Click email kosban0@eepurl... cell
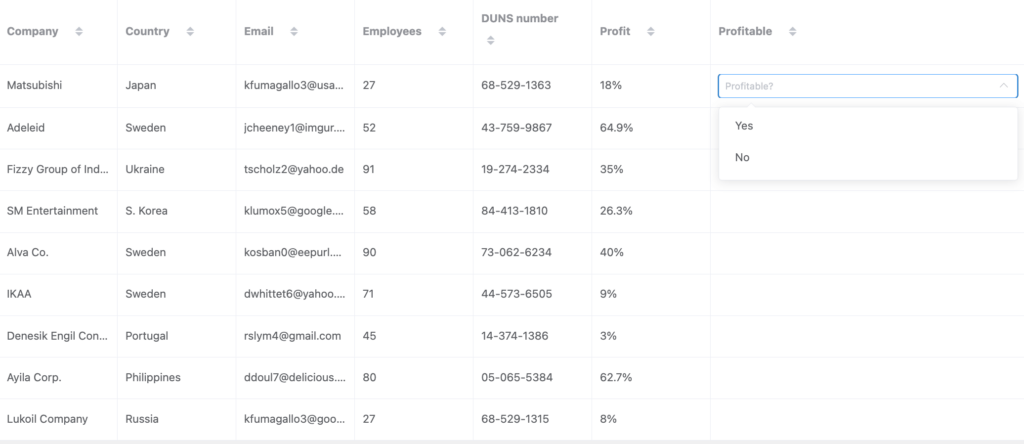 click(x=295, y=253)
